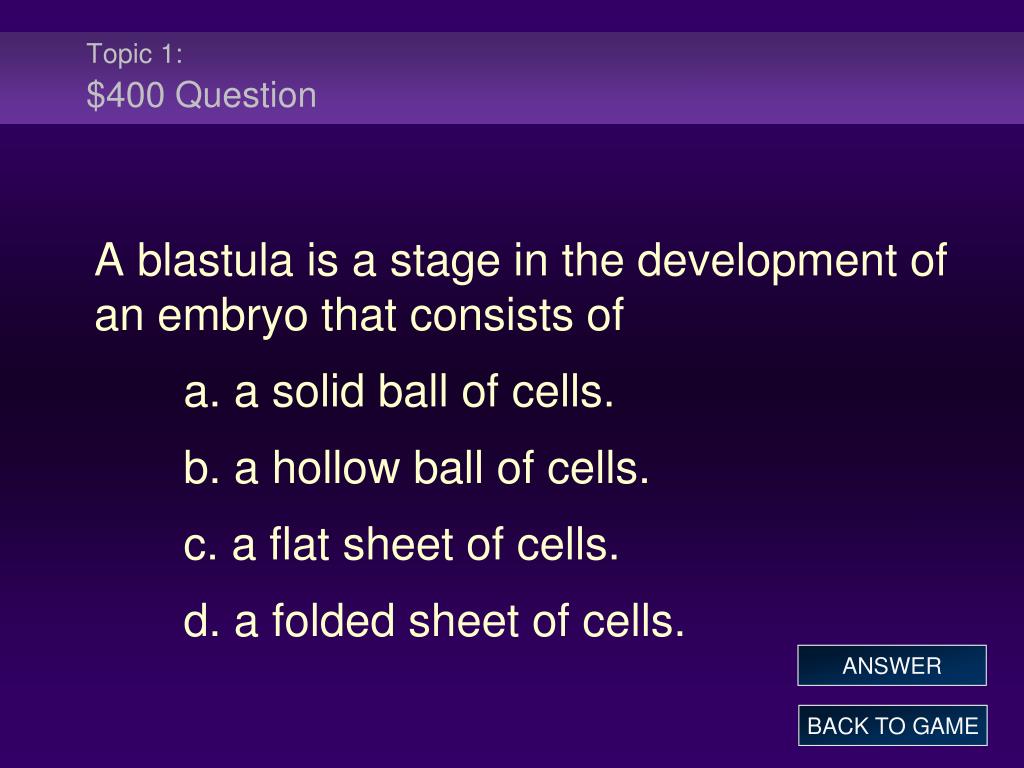The width and height of the screenshot is (1024, 768).
Task: Click the '$400 Question' heading
Action: (x=202, y=95)
